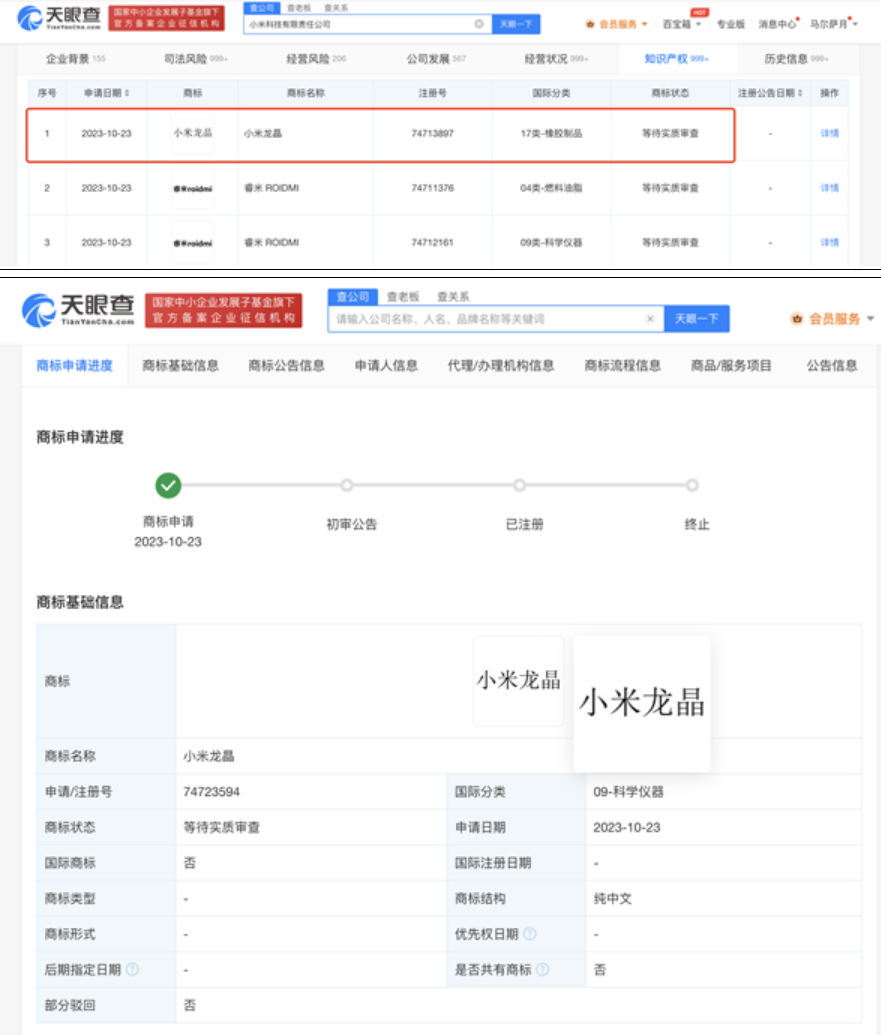Switch to the 经营状况 tab
The width and height of the screenshot is (881, 1035).
point(556,59)
